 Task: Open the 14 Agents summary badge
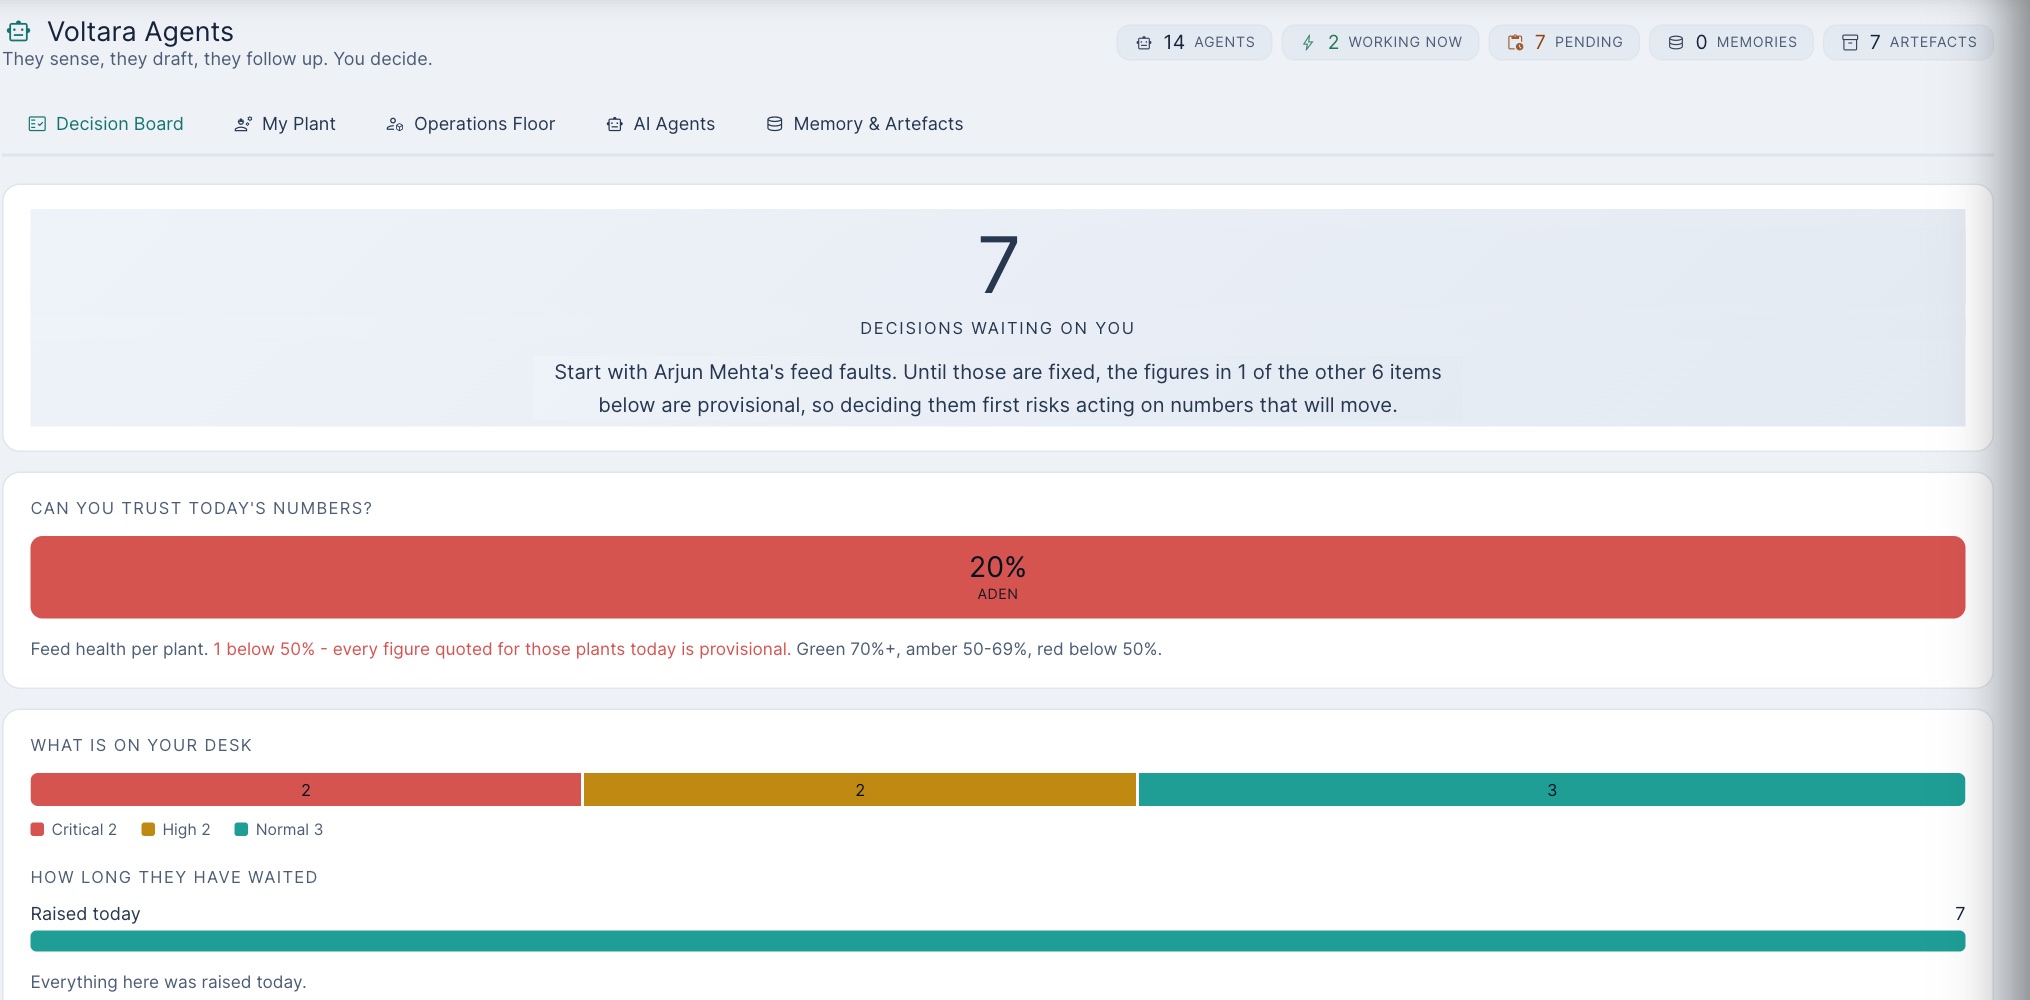(x=1194, y=42)
